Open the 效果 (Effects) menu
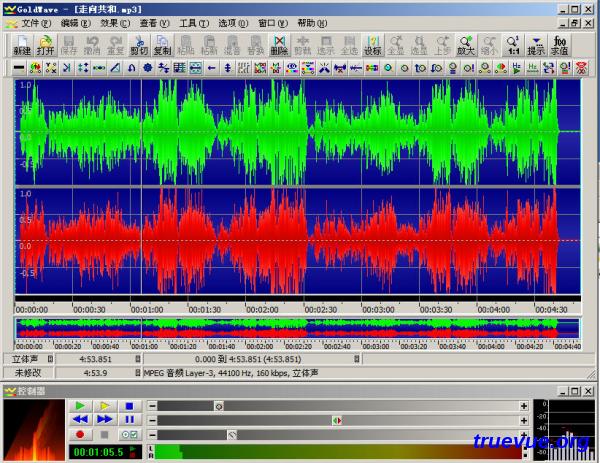 tap(115, 23)
